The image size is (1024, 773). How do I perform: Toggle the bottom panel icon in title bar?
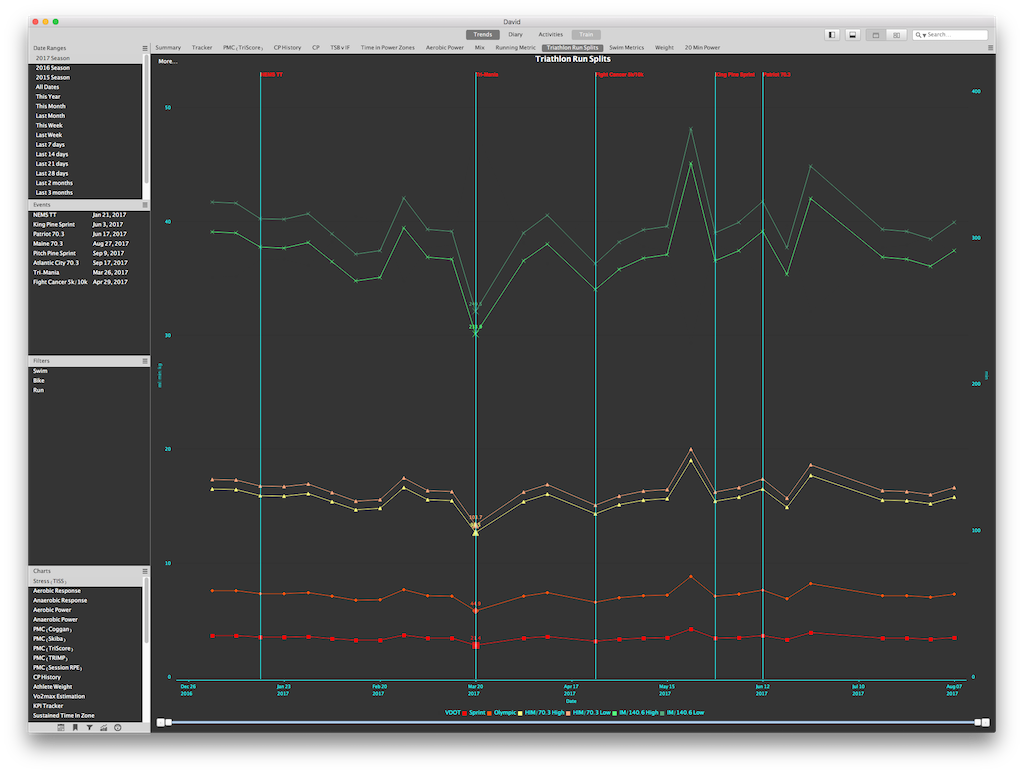[852, 34]
